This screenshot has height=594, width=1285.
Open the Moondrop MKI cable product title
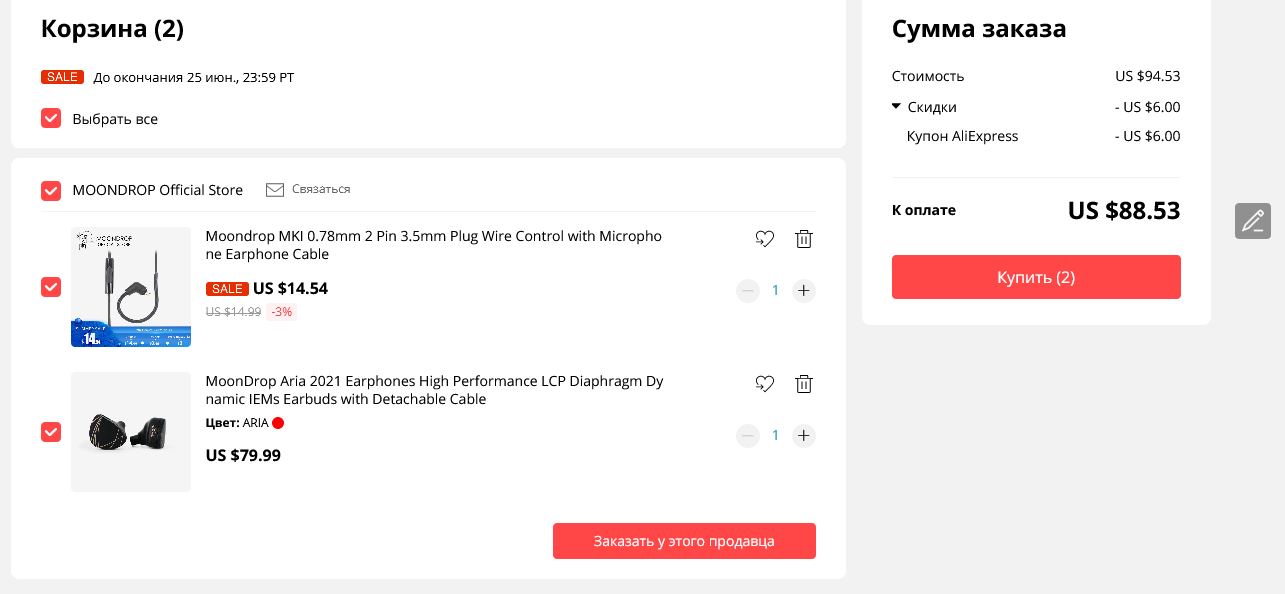point(433,246)
